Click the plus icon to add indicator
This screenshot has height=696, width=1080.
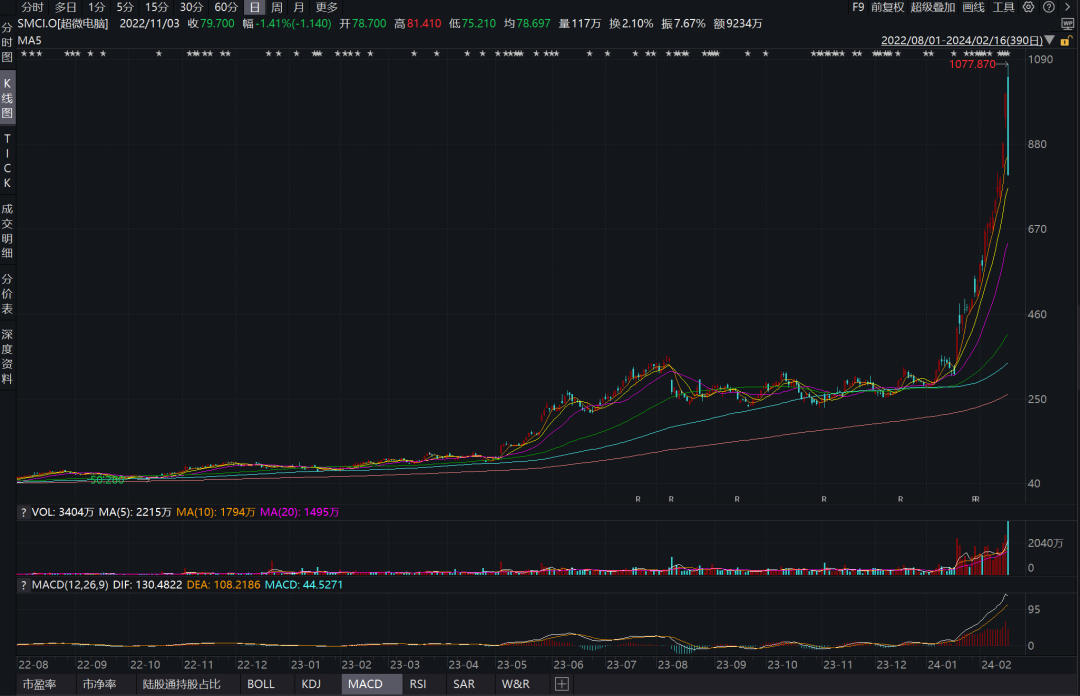[x=561, y=684]
